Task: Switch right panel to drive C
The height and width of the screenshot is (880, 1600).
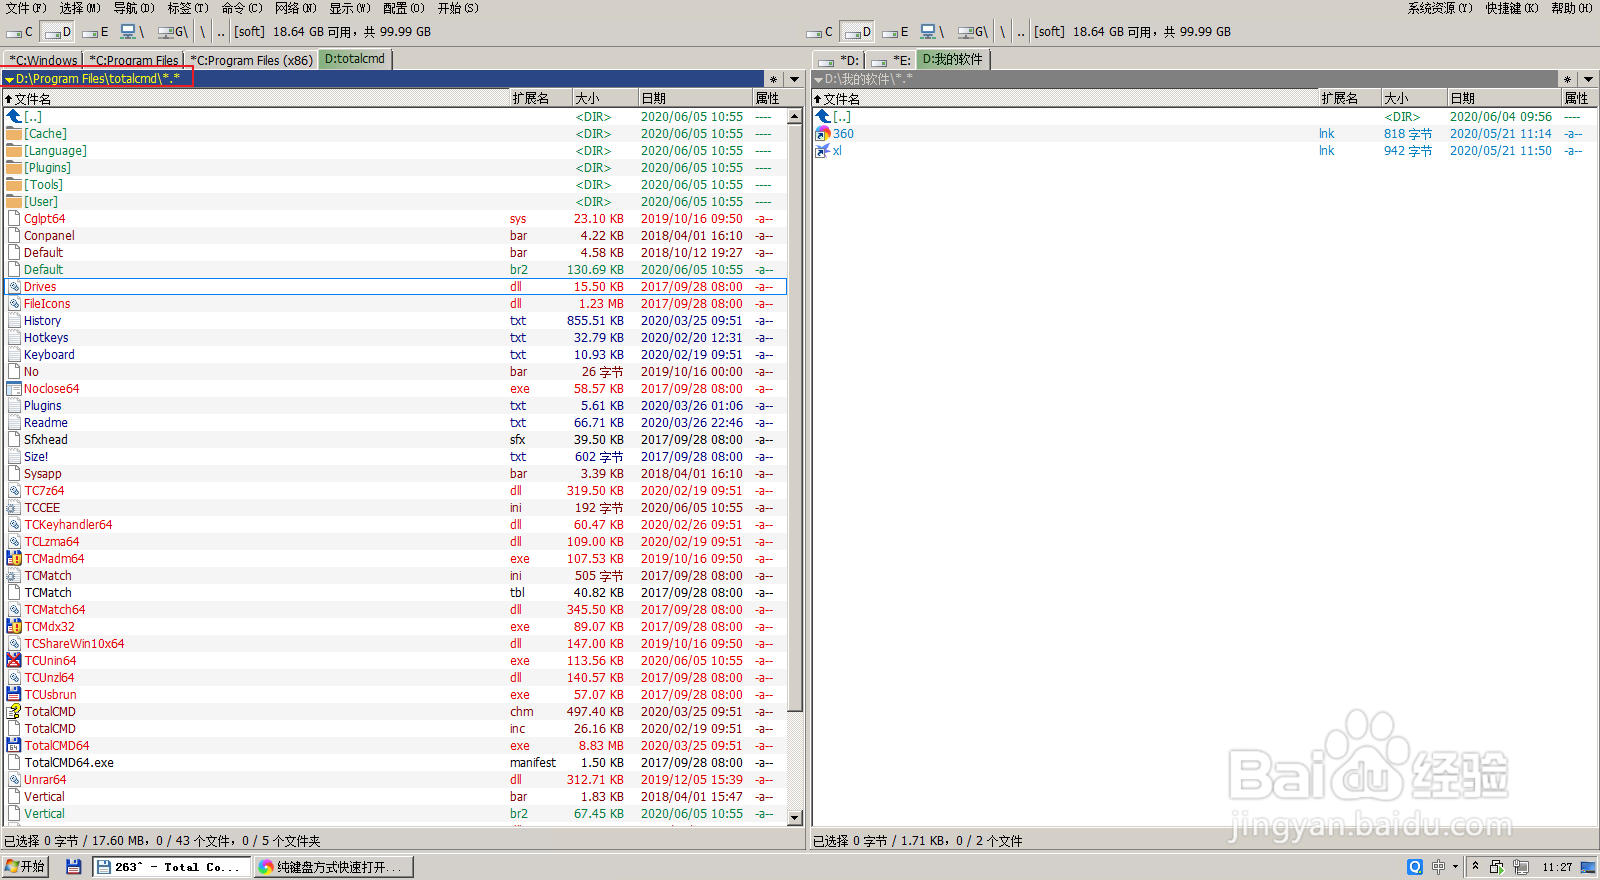Action: [x=820, y=32]
